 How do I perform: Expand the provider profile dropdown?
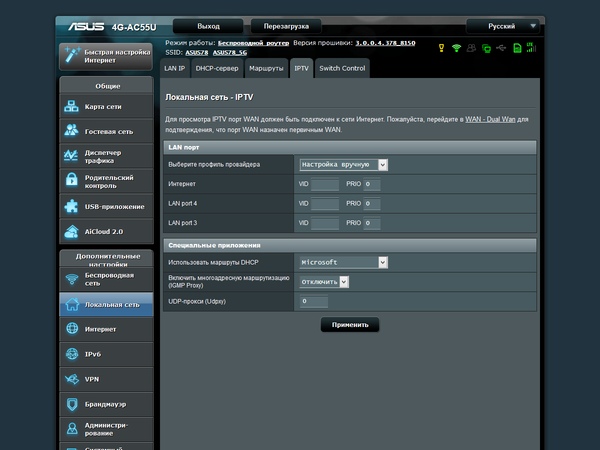pos(343,164)
